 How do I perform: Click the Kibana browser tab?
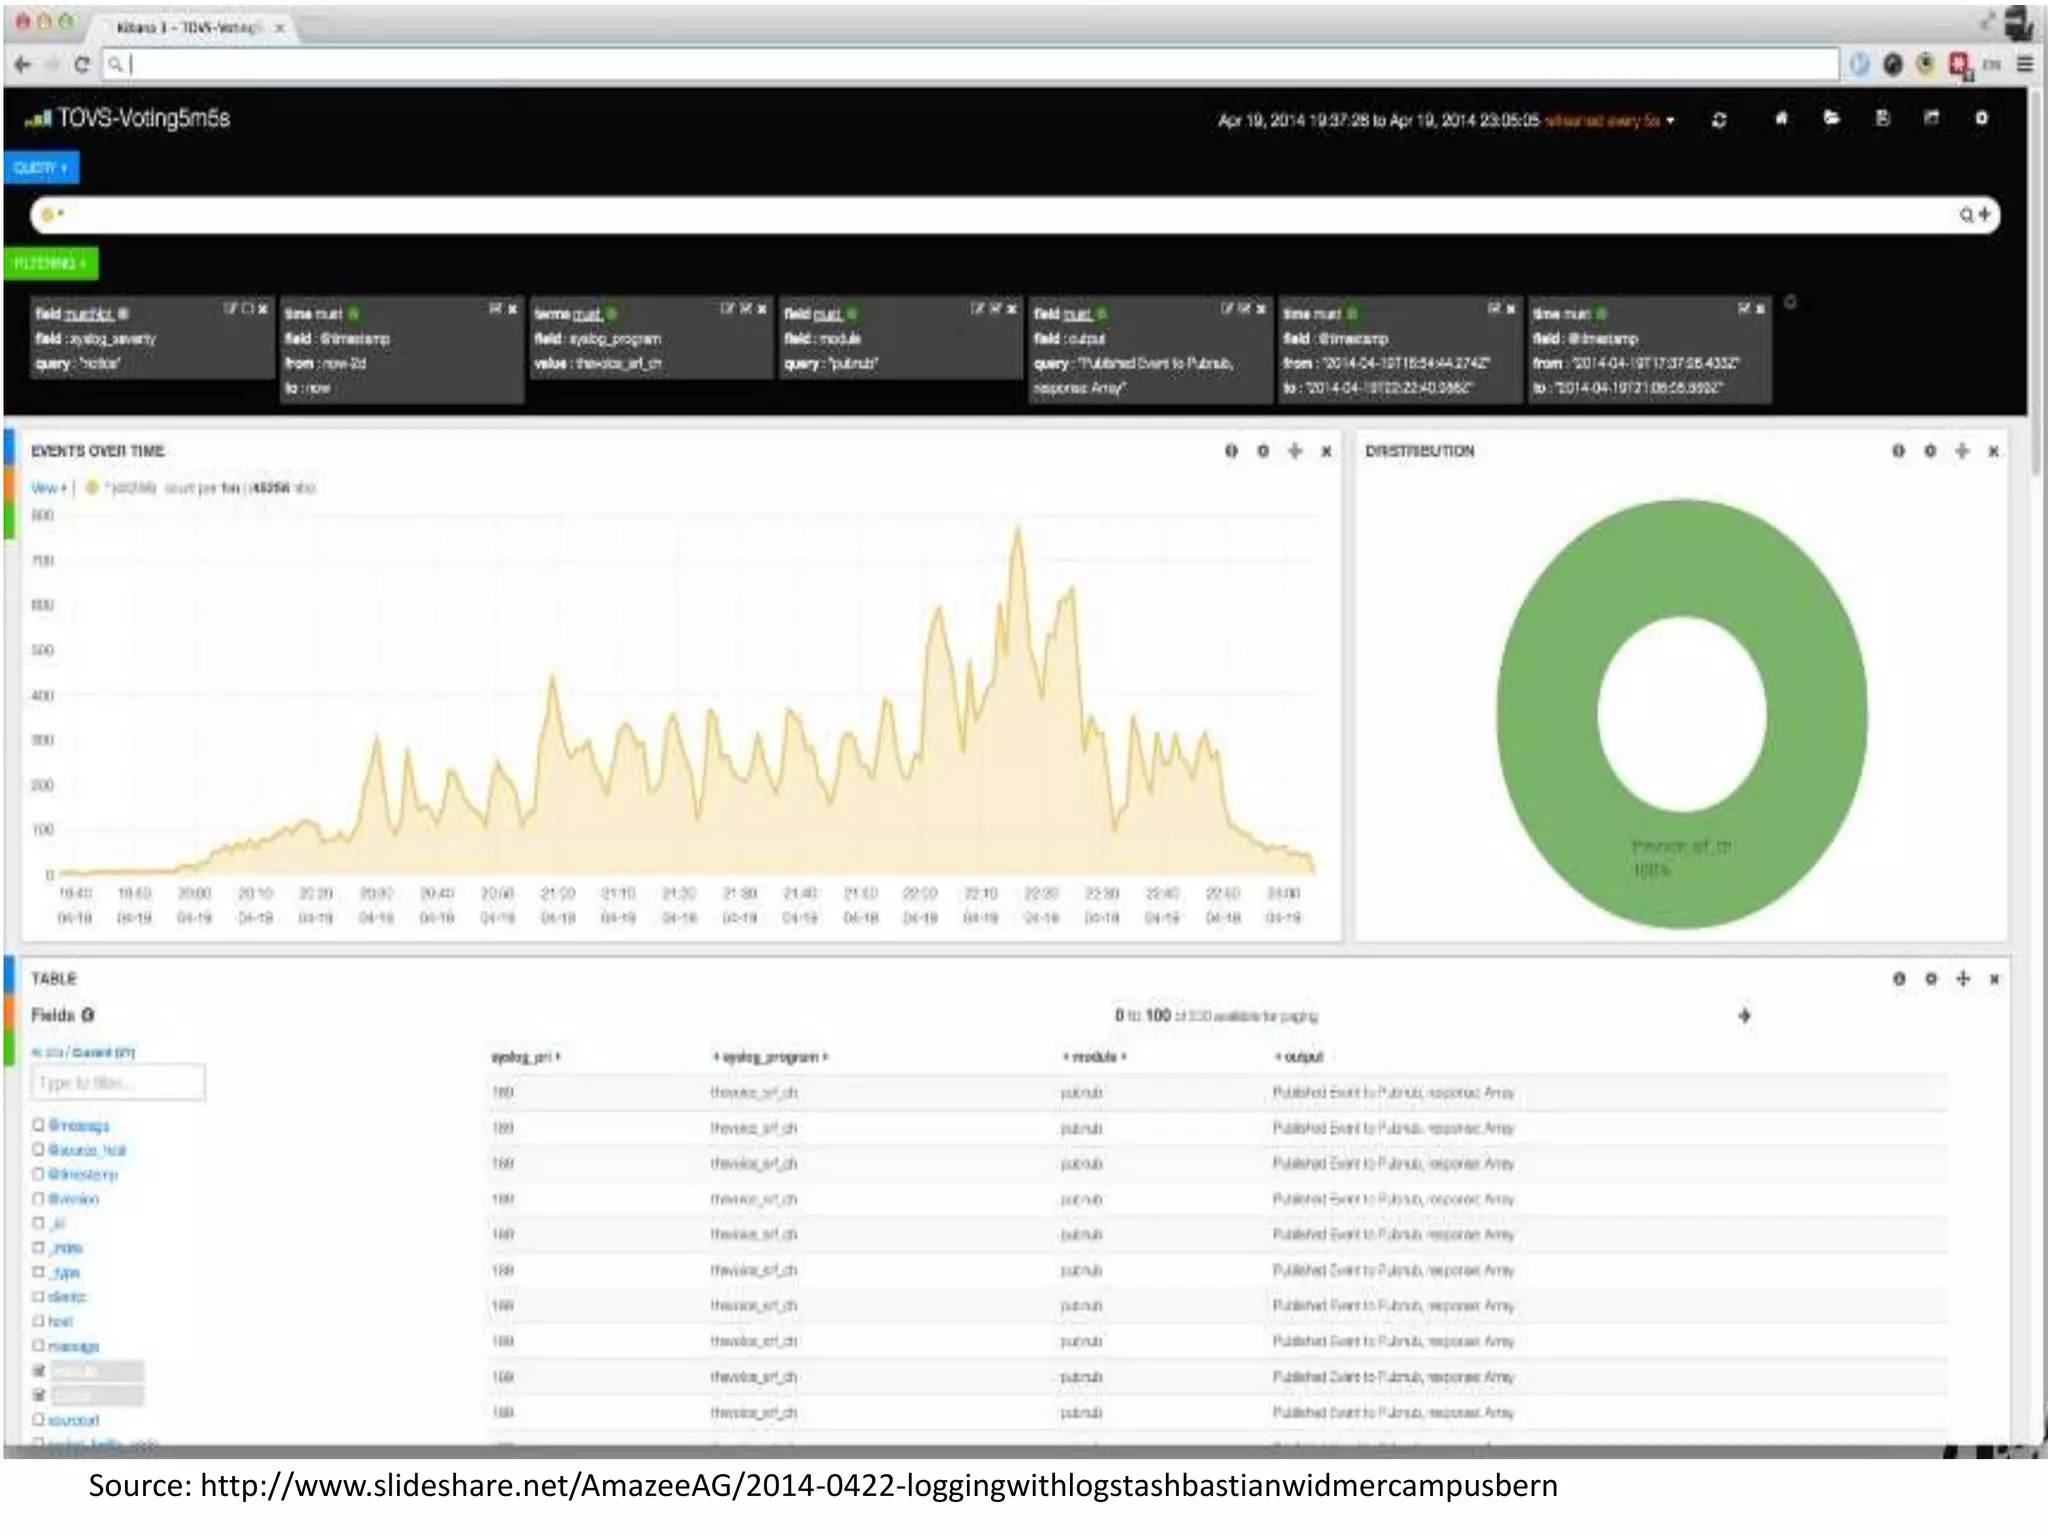[188, 27]
